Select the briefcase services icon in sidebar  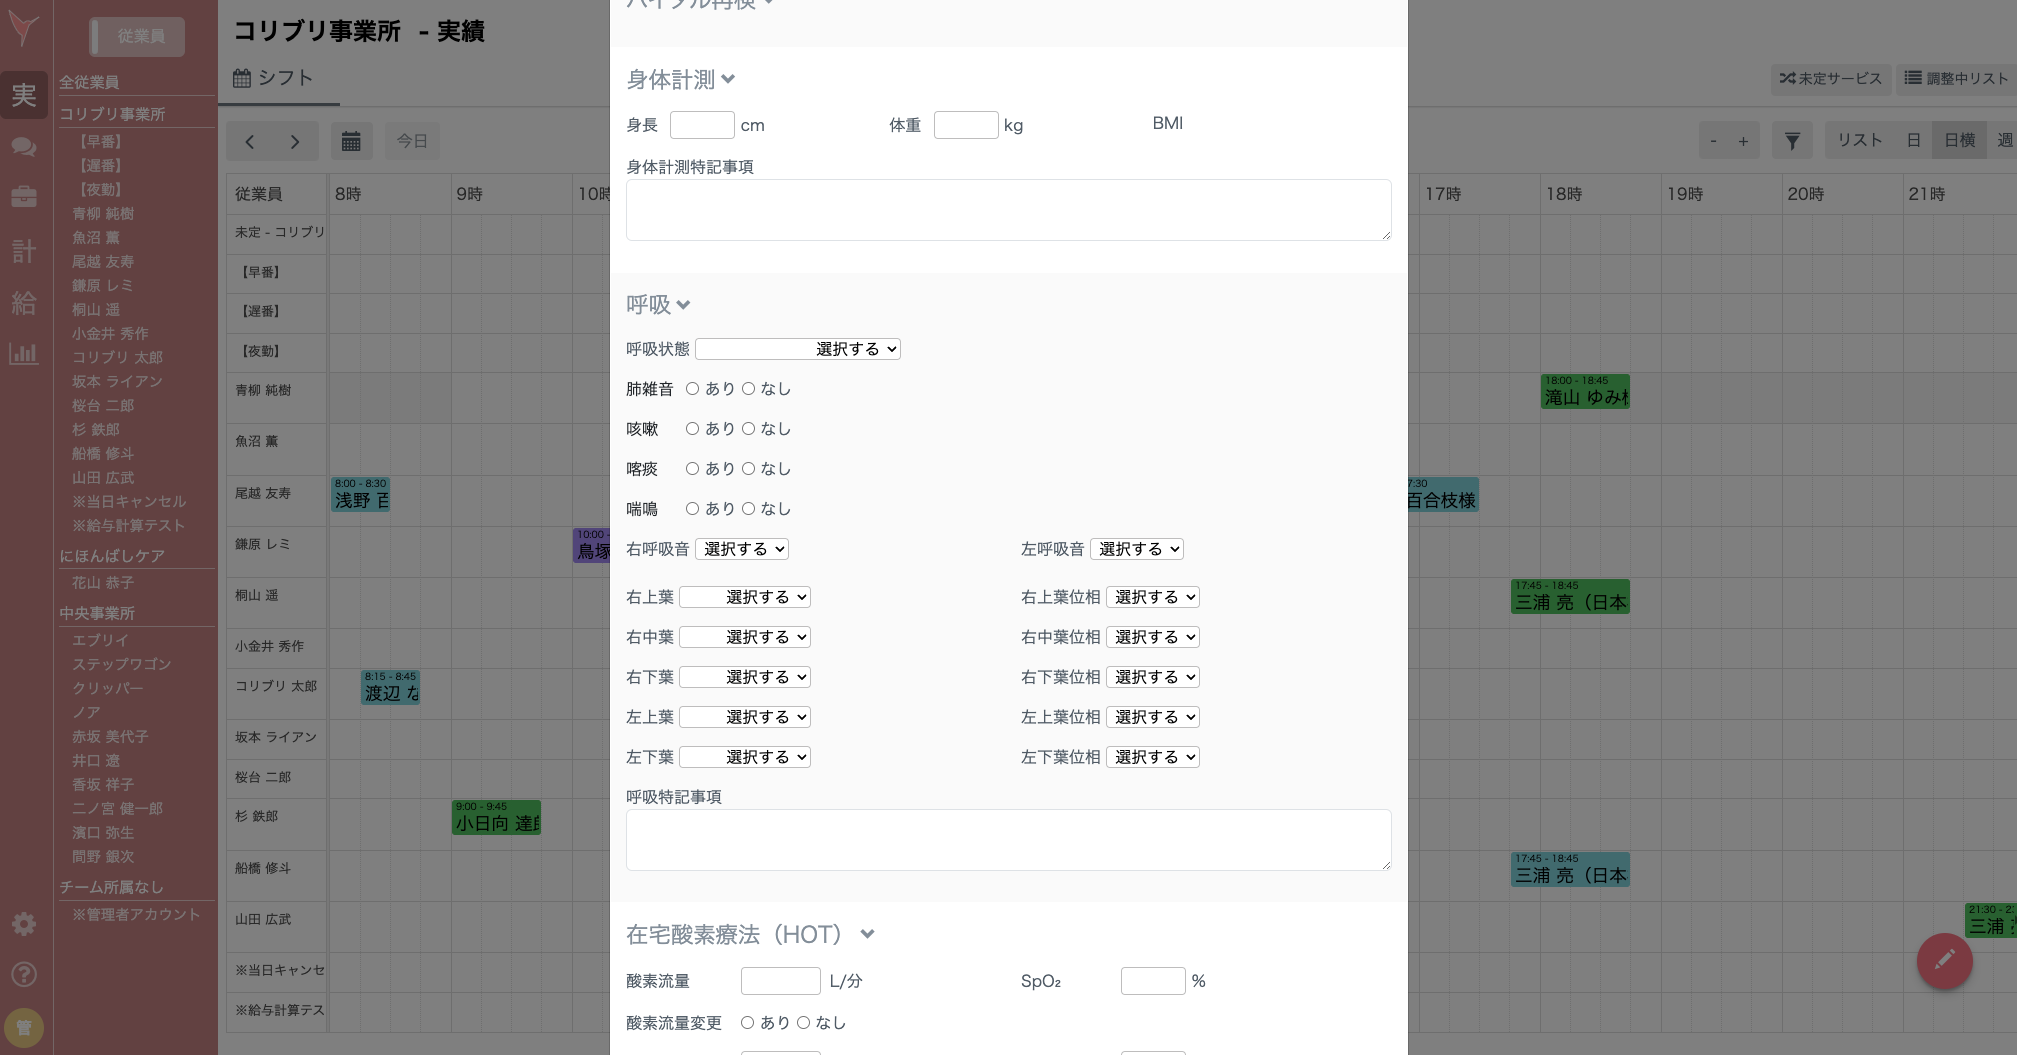pyautogui.click(x=23, y=197)
